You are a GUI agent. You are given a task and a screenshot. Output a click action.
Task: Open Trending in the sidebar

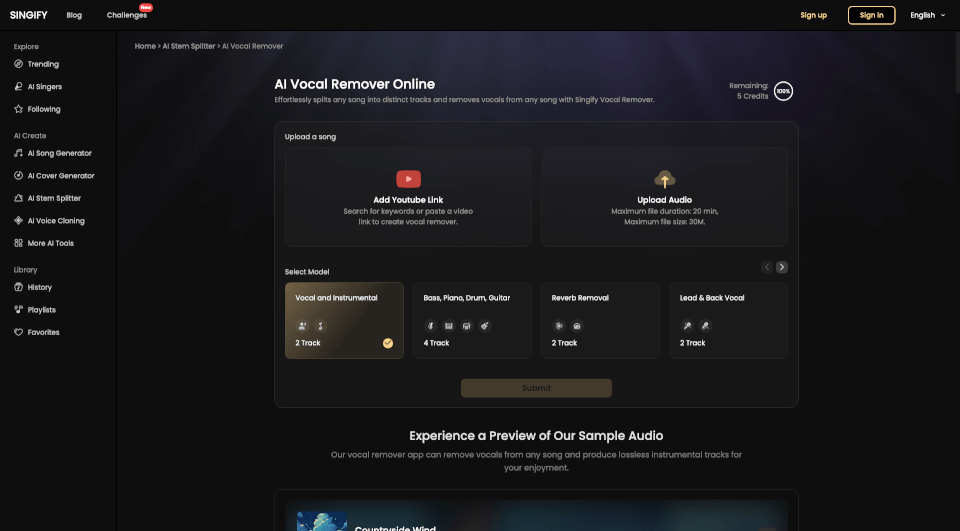click(x=43, y=64)
